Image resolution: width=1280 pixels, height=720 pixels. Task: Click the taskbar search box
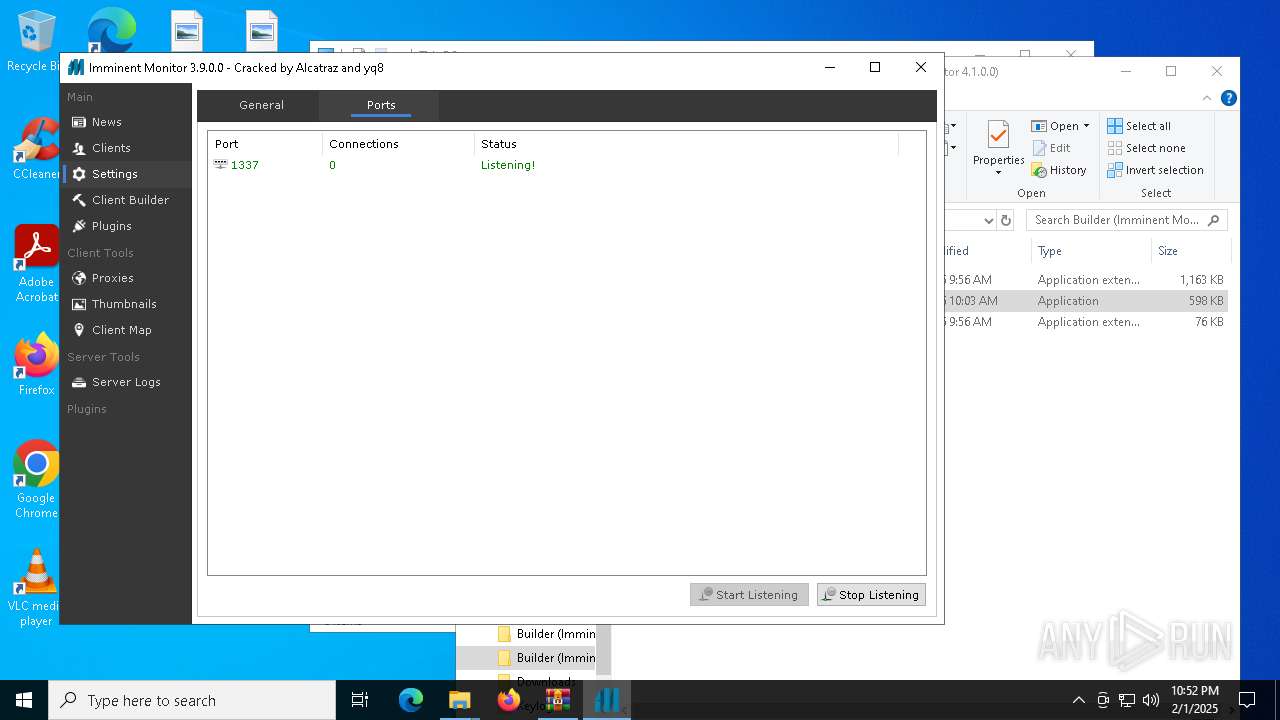192,700
